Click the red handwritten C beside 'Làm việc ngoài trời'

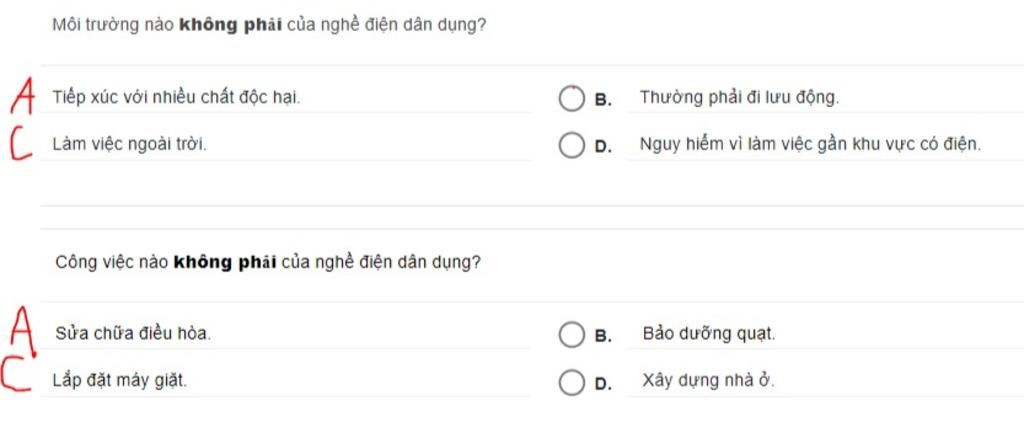coord(21,143)
